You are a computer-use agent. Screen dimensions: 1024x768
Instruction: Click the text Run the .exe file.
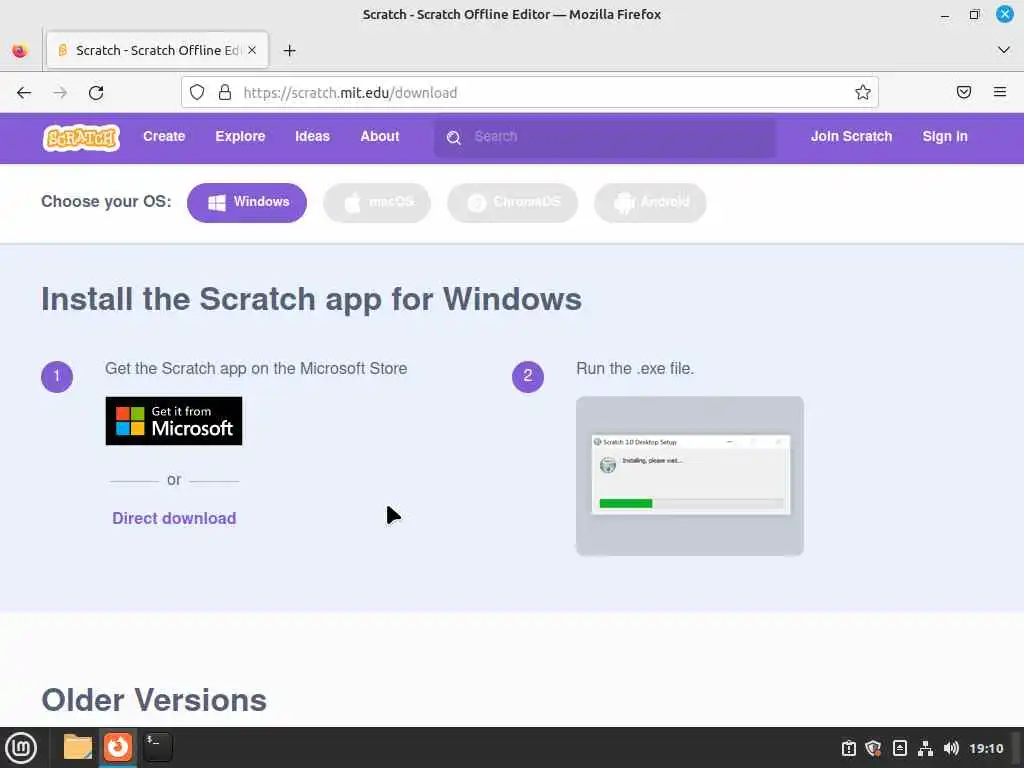(x=635, y=368)
